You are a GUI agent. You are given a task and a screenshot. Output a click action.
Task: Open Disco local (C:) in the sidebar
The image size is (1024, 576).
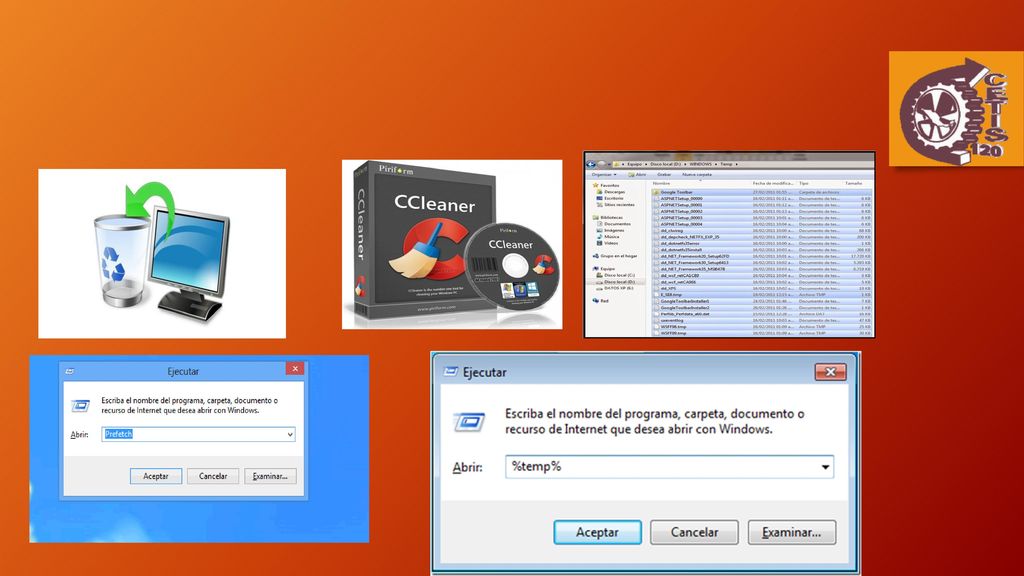click(x=615, y=275)
